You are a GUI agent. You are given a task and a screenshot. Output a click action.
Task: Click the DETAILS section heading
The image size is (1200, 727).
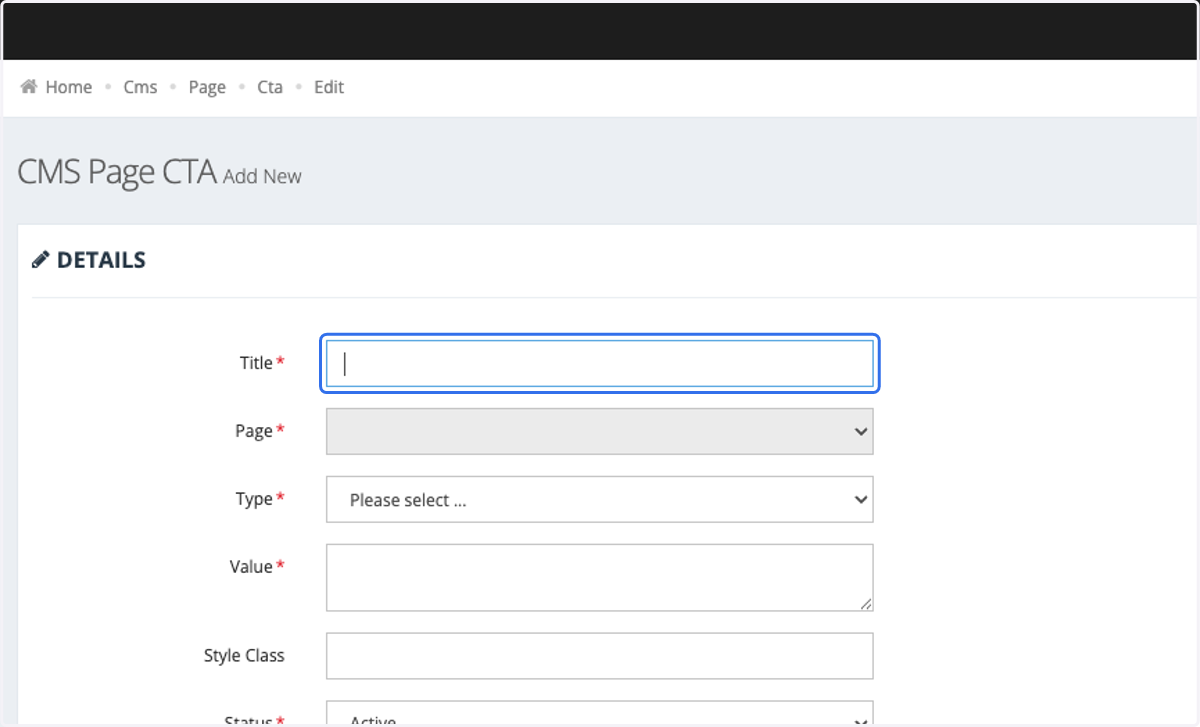[101, 260]
